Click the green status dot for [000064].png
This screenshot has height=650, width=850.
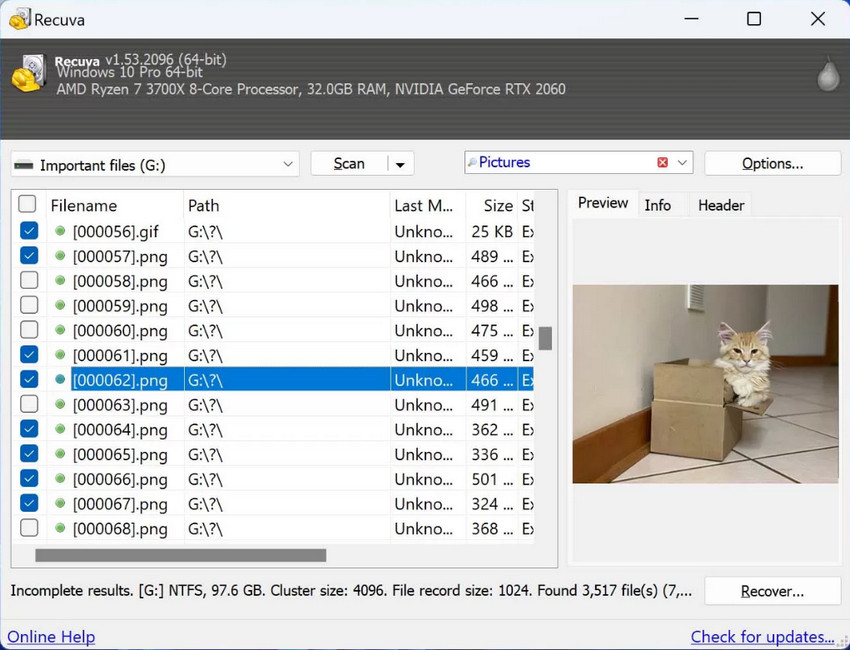(x=60, y=429)
